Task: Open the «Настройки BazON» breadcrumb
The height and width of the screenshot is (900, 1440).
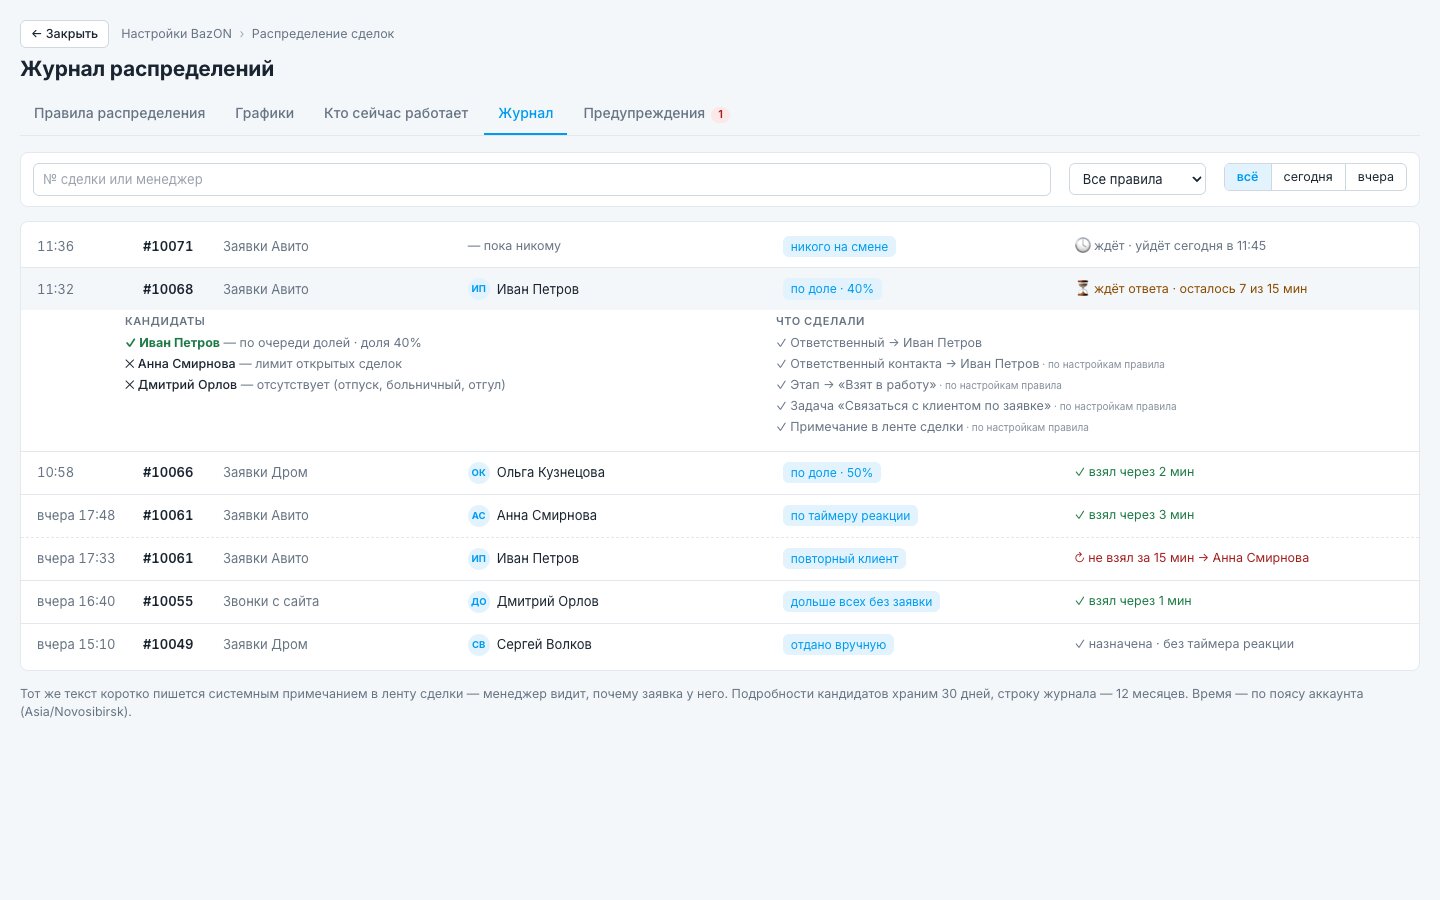Action: click(176, 34)
